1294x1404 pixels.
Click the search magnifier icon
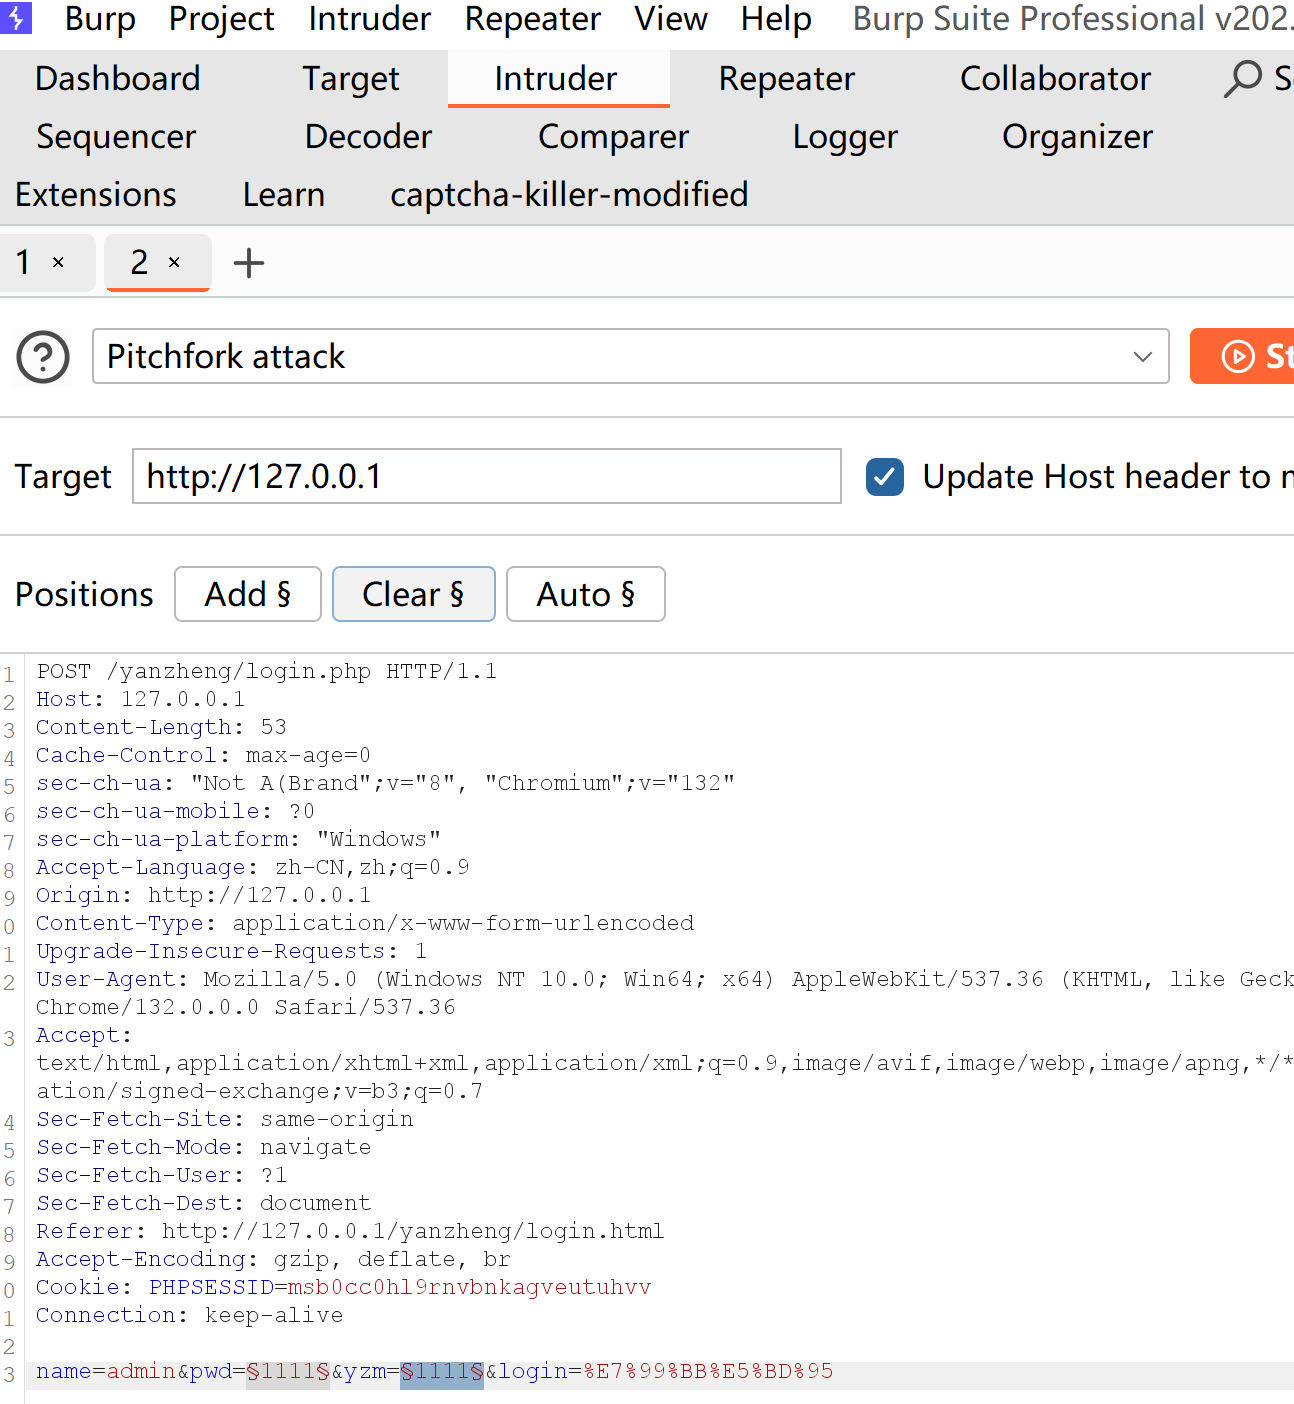point(1243,79)
